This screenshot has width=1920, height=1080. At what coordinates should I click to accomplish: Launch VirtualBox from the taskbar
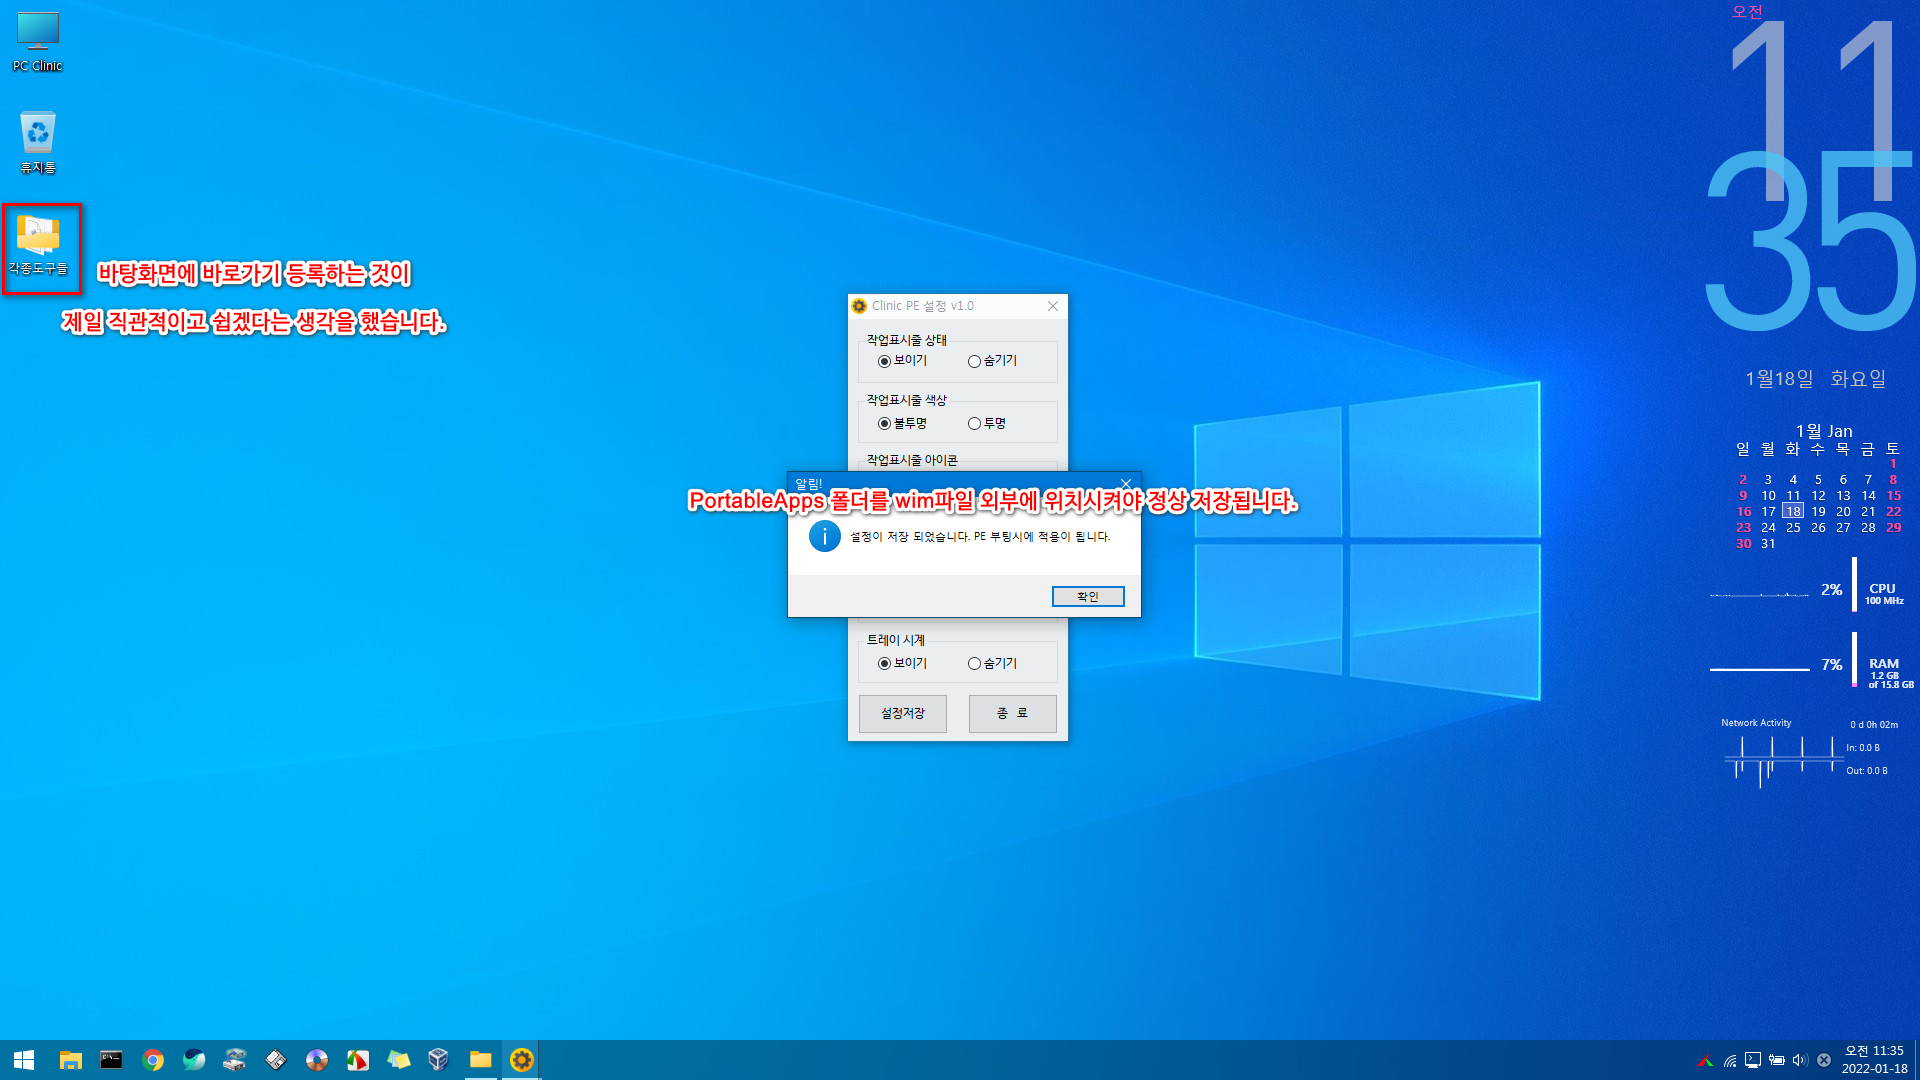point(438,1060)
